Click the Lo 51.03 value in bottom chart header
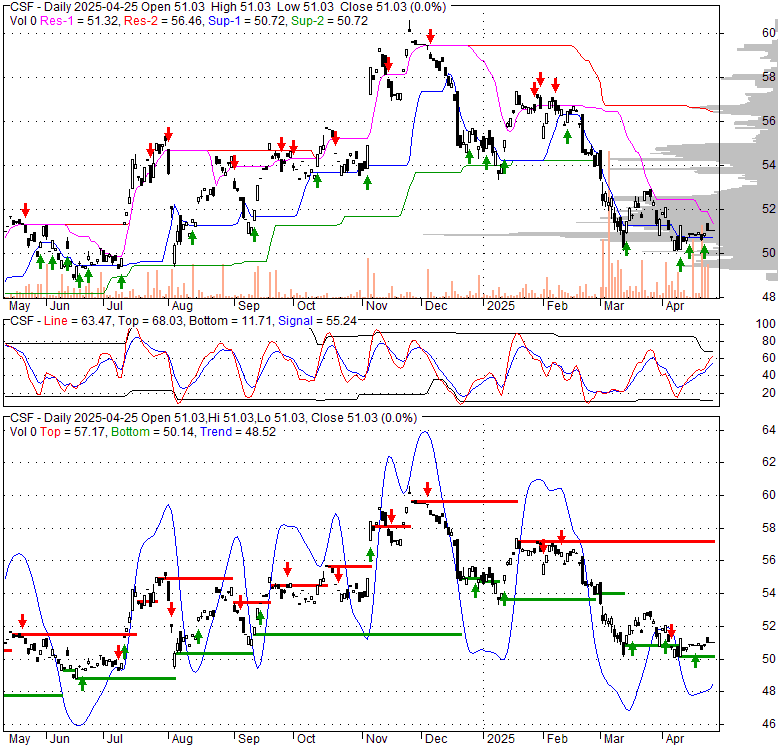Screen dimensions: 780x745 click(281, 418)
